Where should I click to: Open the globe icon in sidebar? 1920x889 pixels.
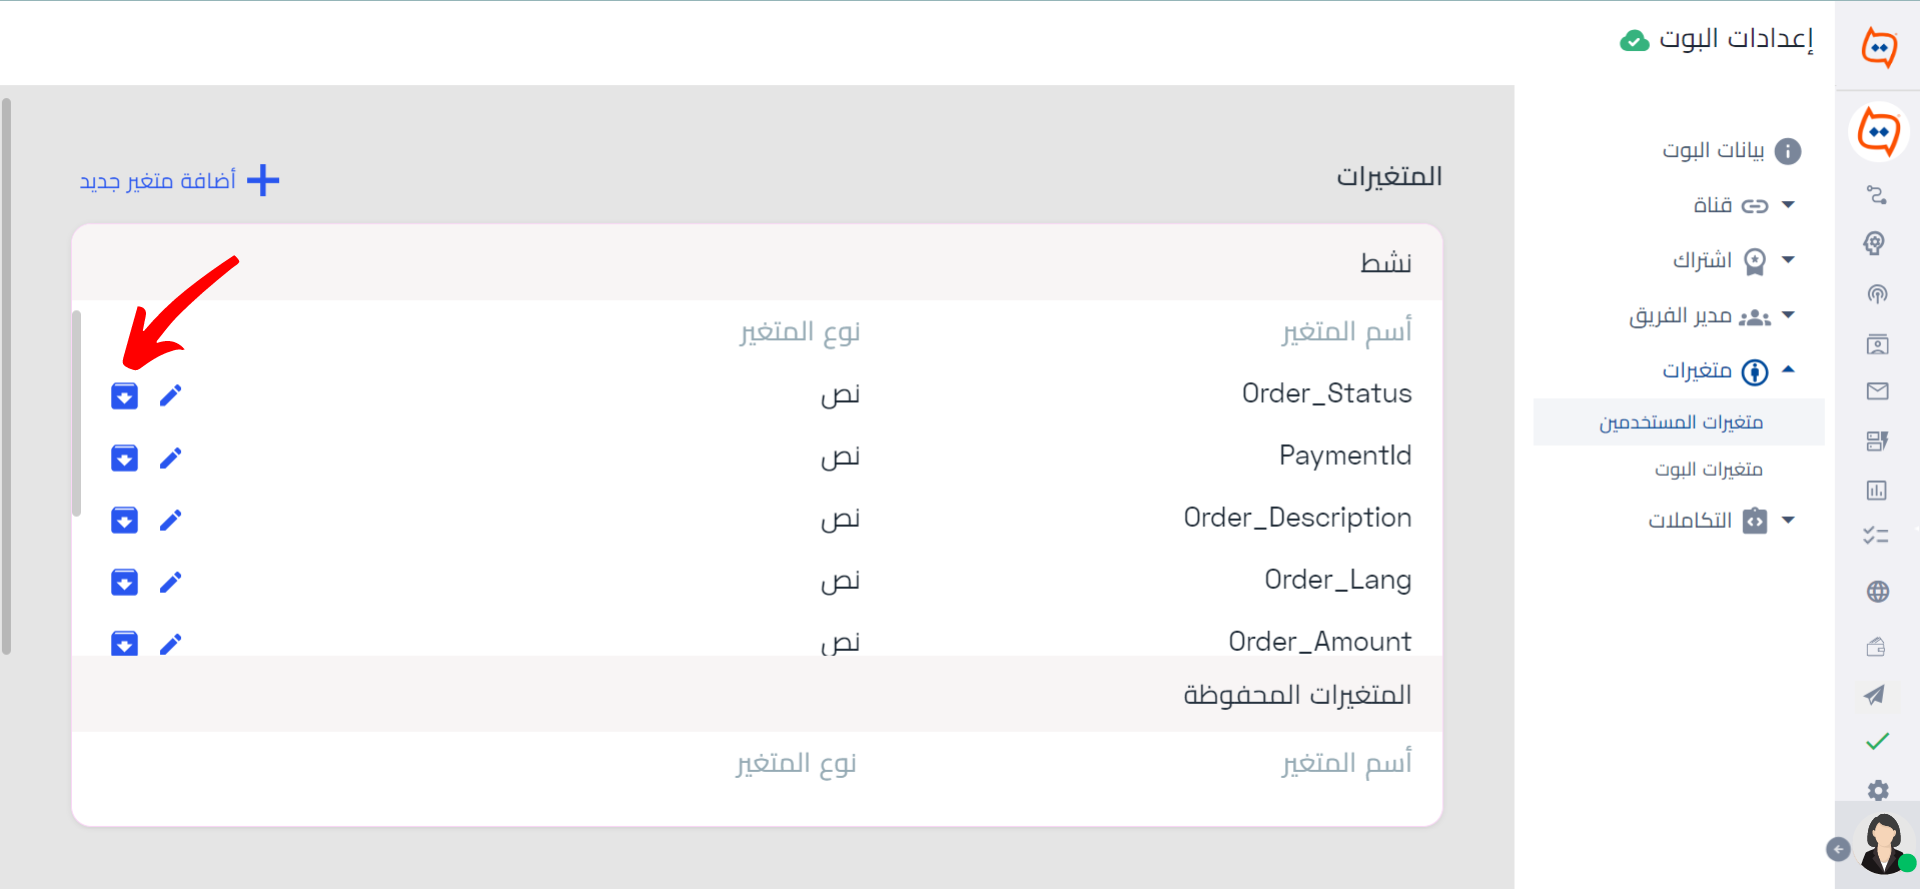pyautogui.click(x=1877, y=592)
